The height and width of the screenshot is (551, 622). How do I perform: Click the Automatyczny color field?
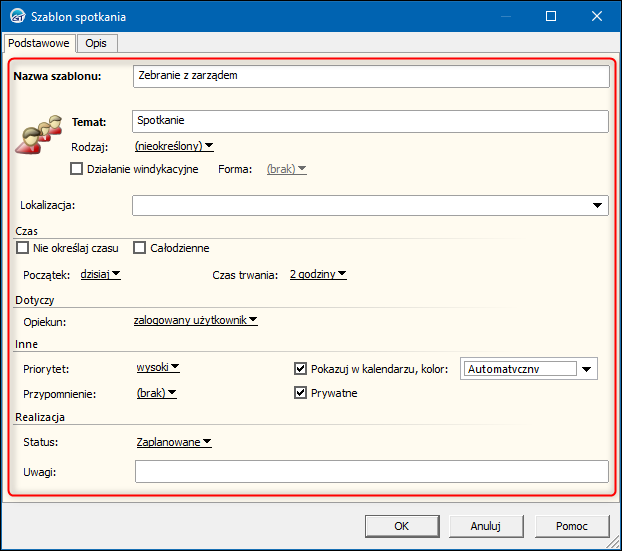520,369
